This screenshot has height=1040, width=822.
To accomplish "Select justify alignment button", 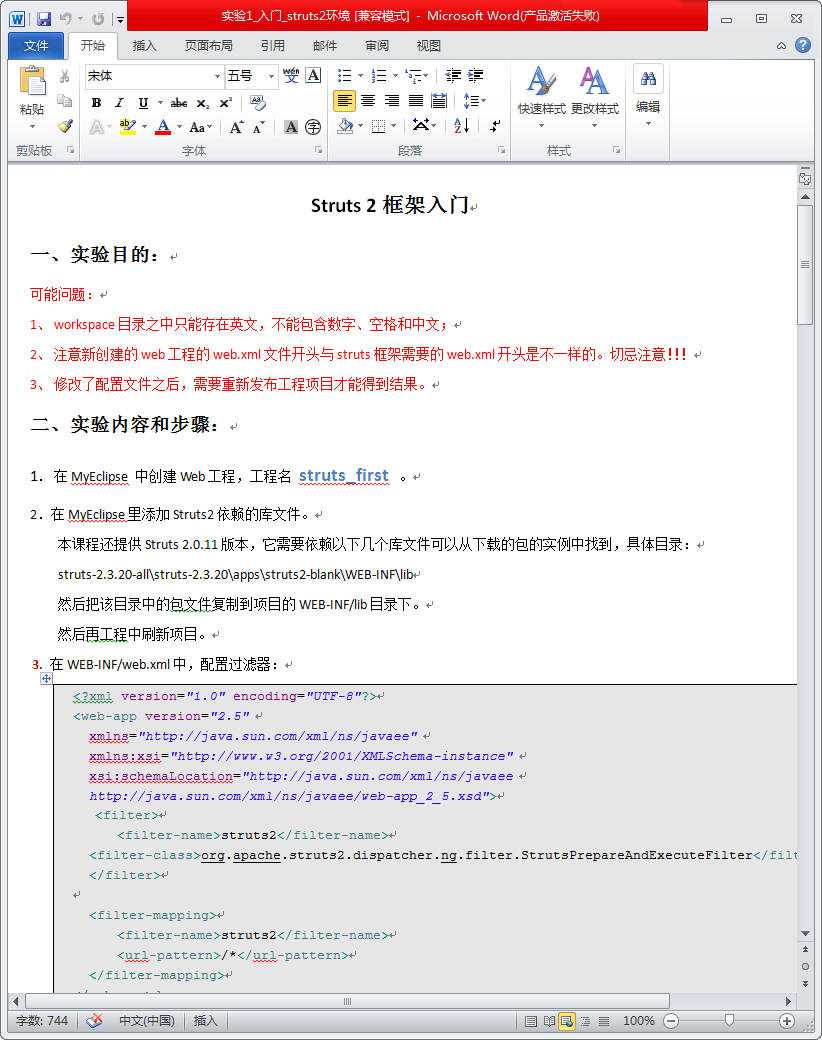I will tap(416, 101).
